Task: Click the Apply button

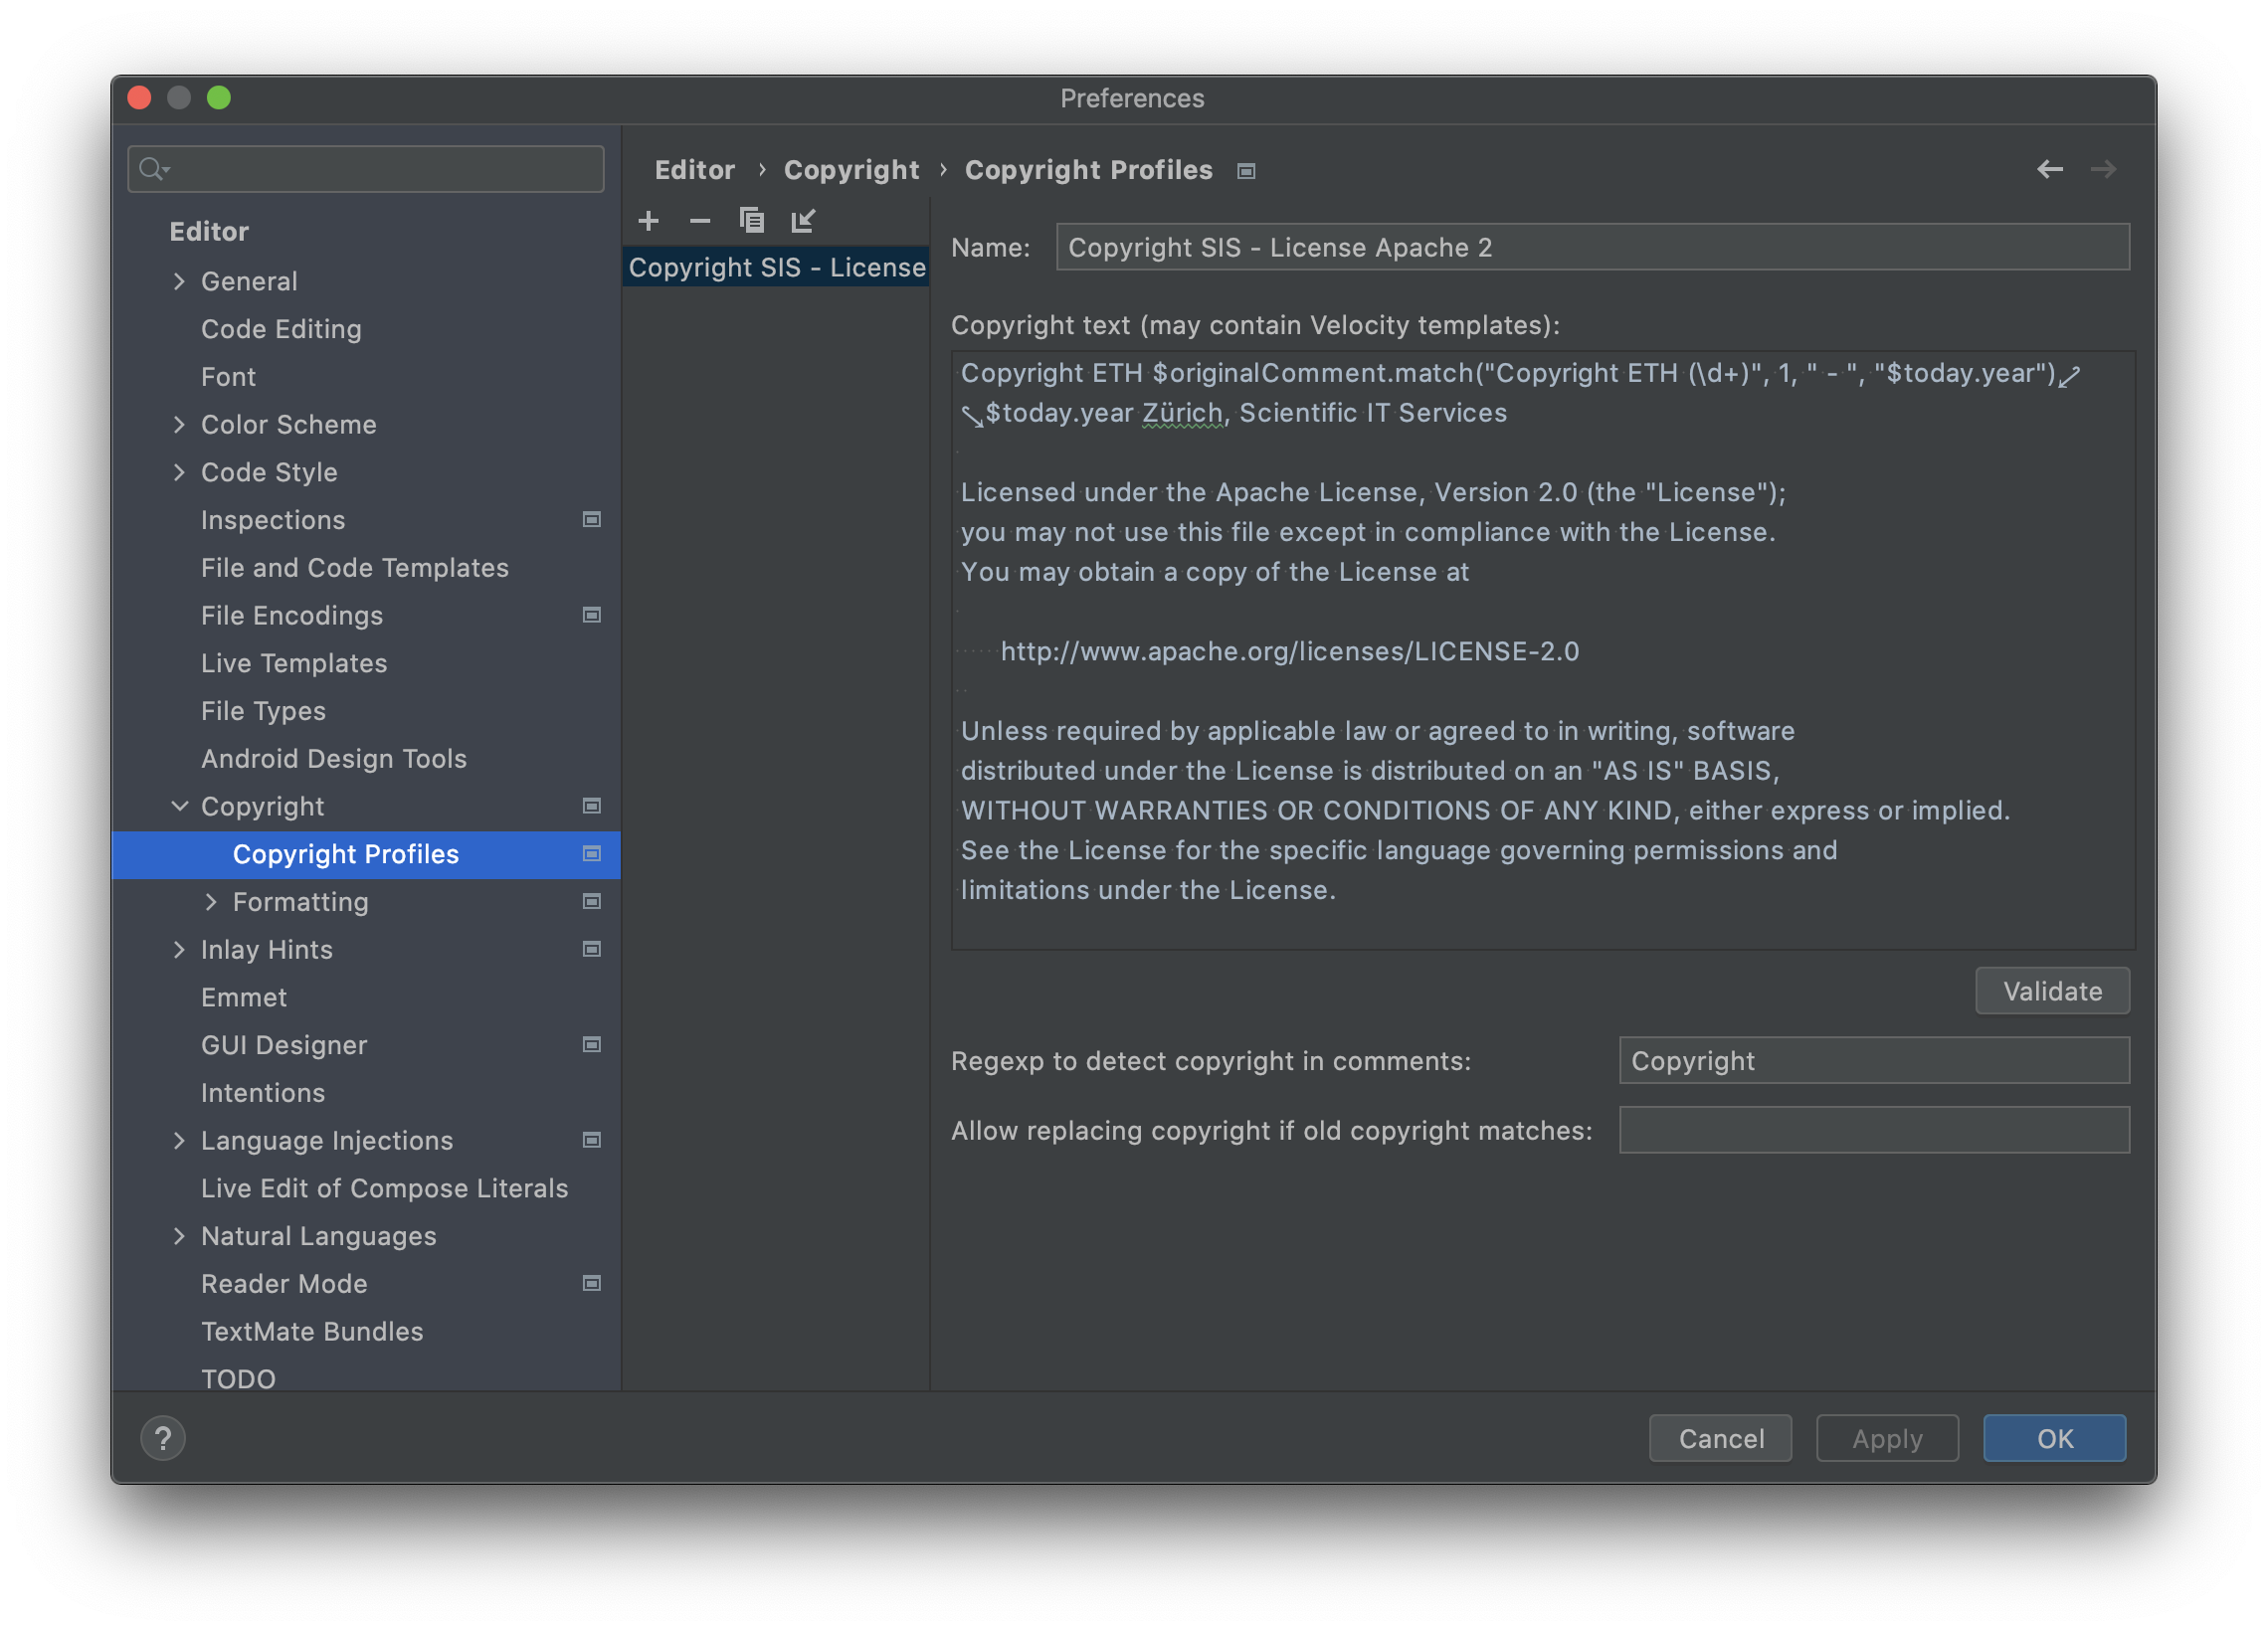Action: tap(1886, 1438)
